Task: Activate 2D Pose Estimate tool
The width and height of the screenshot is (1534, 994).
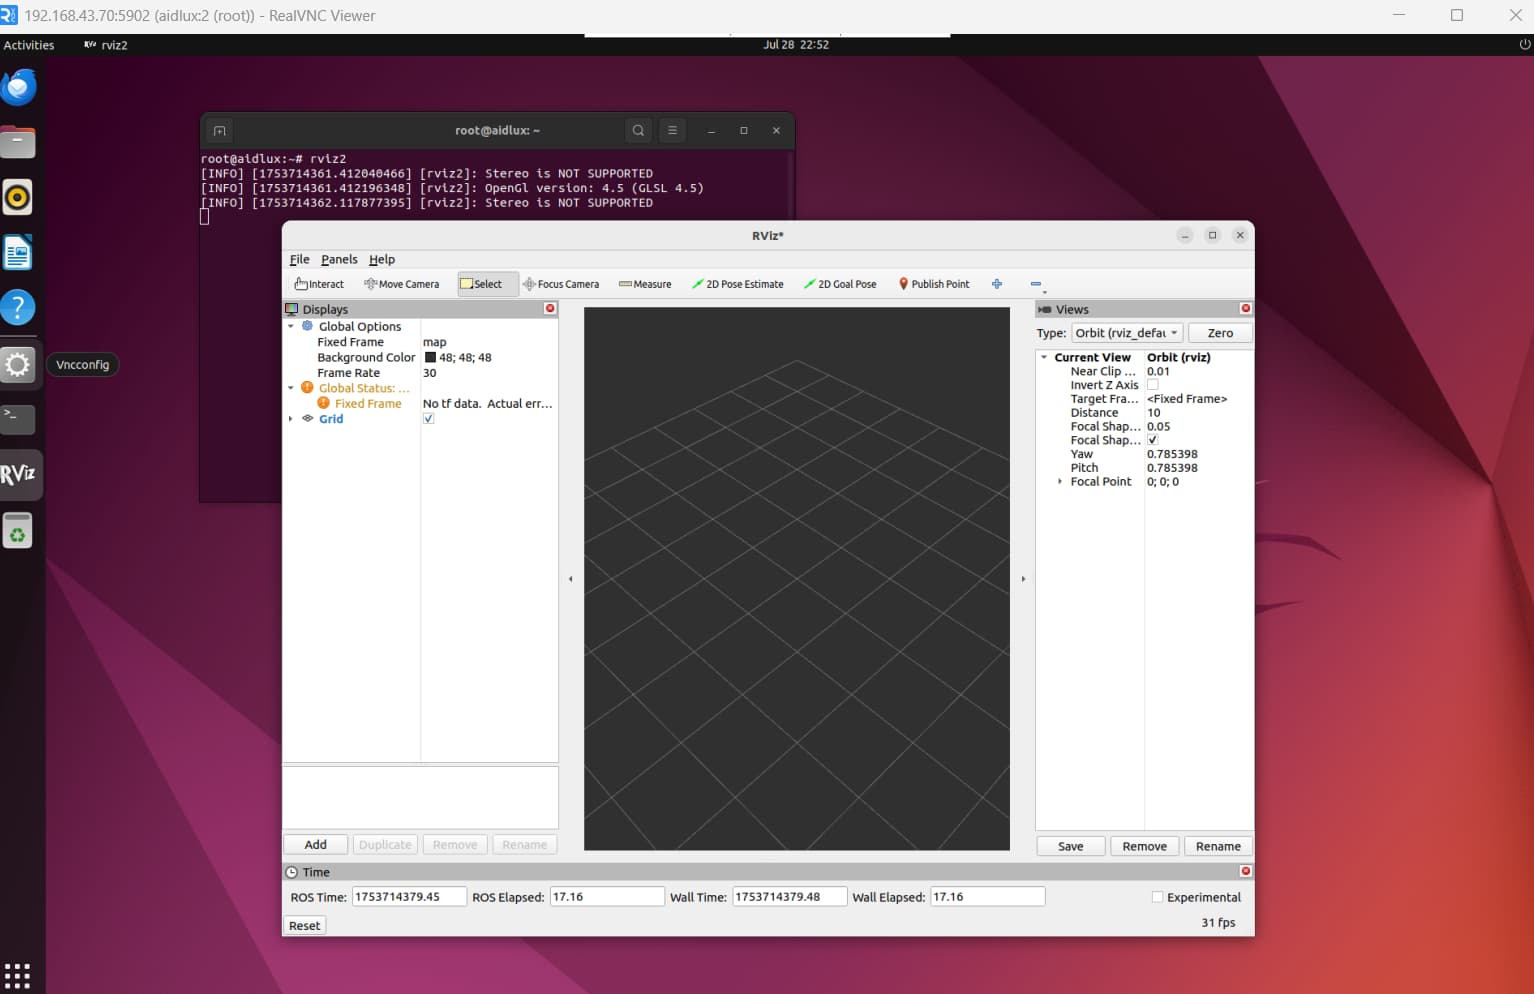Action: pyautogui.click(x=738, y=284)
